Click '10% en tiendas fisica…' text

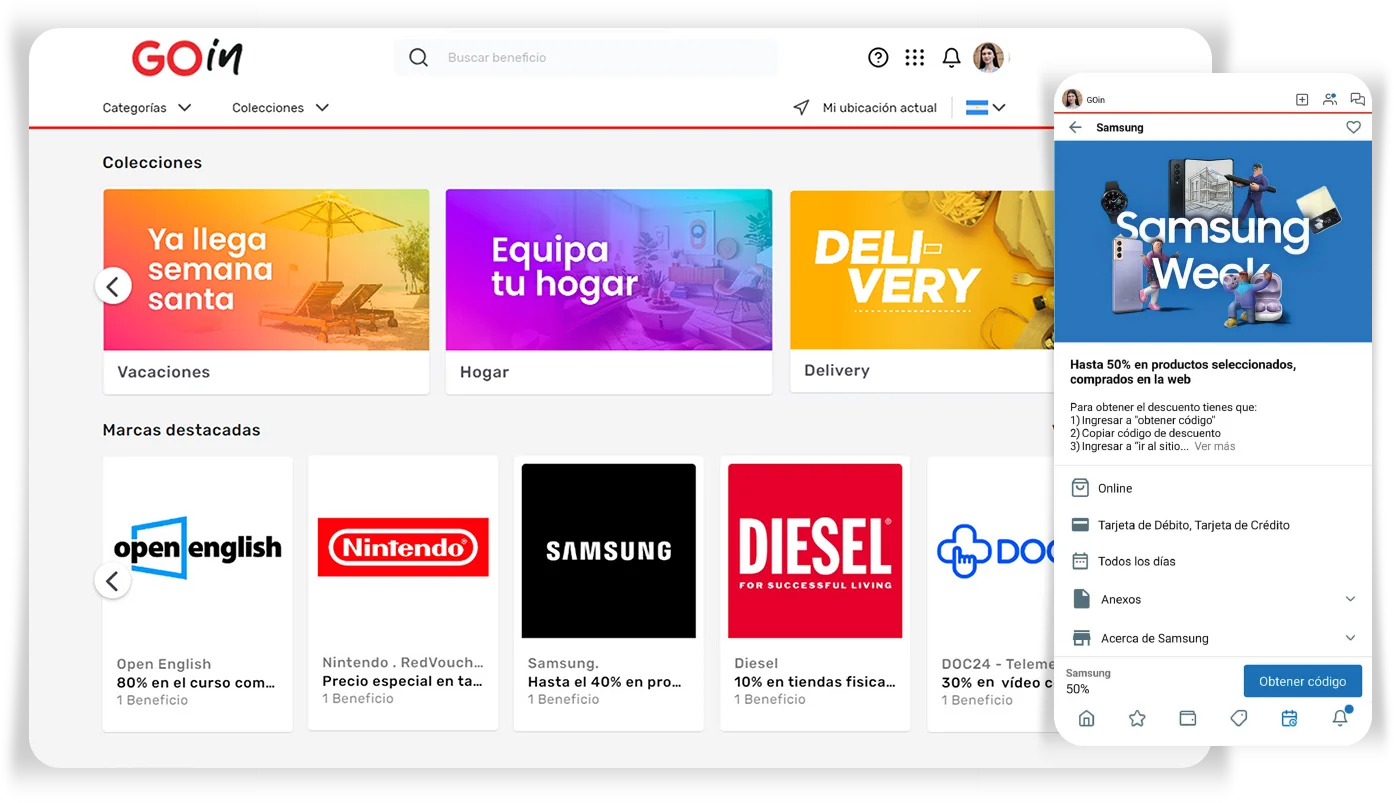pyautogui.click(x=815, y=682)
